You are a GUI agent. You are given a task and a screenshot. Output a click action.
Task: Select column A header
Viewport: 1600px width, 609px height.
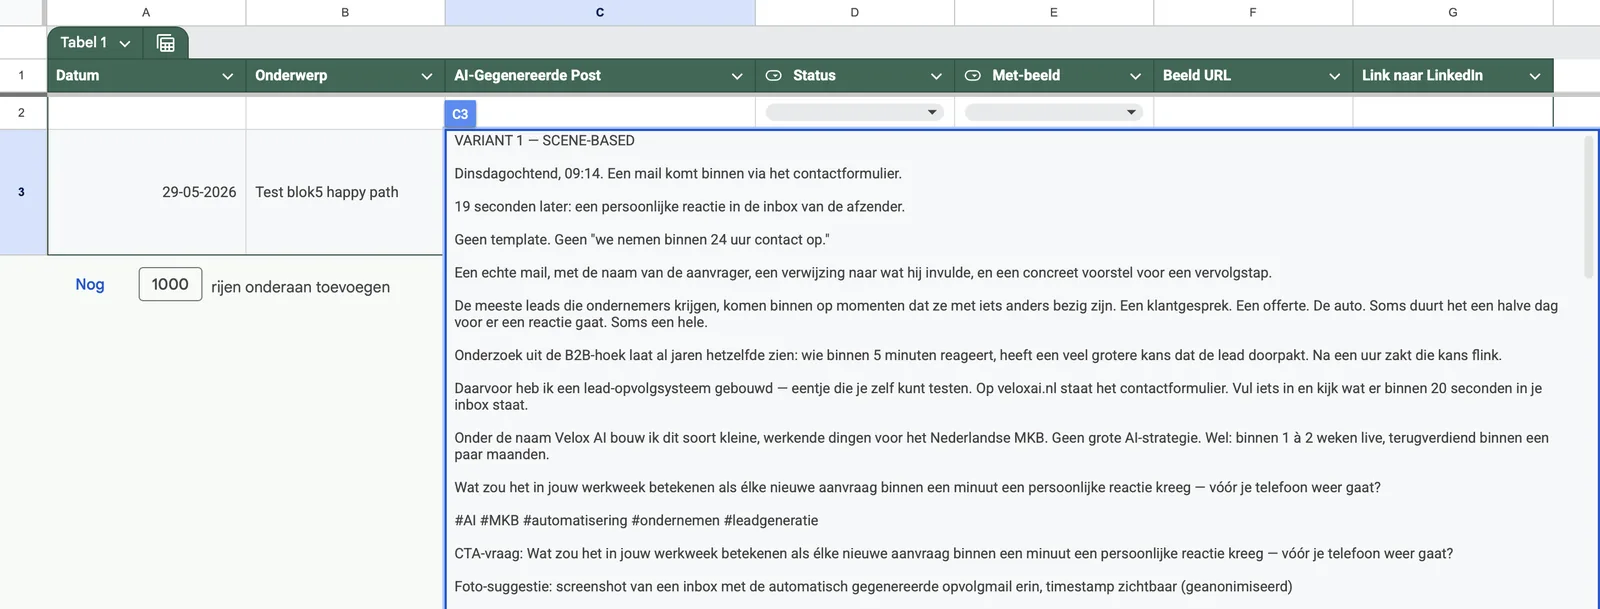click(146, 12)
